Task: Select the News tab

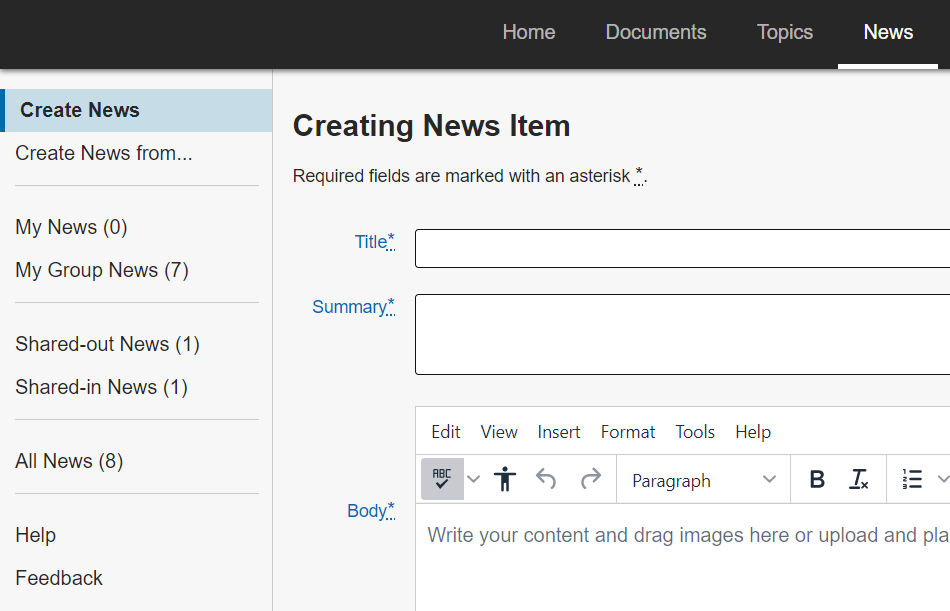Action: 888,32
